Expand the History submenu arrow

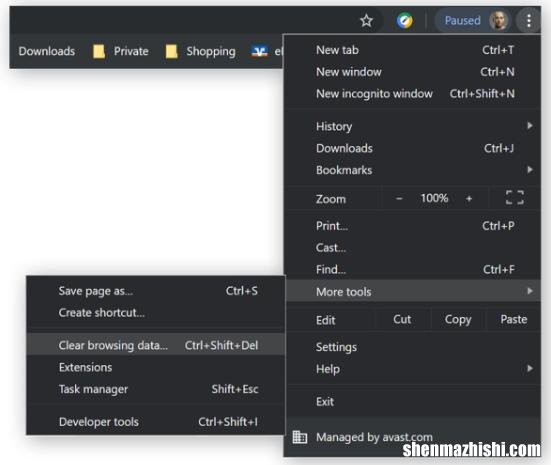(530, 126)
